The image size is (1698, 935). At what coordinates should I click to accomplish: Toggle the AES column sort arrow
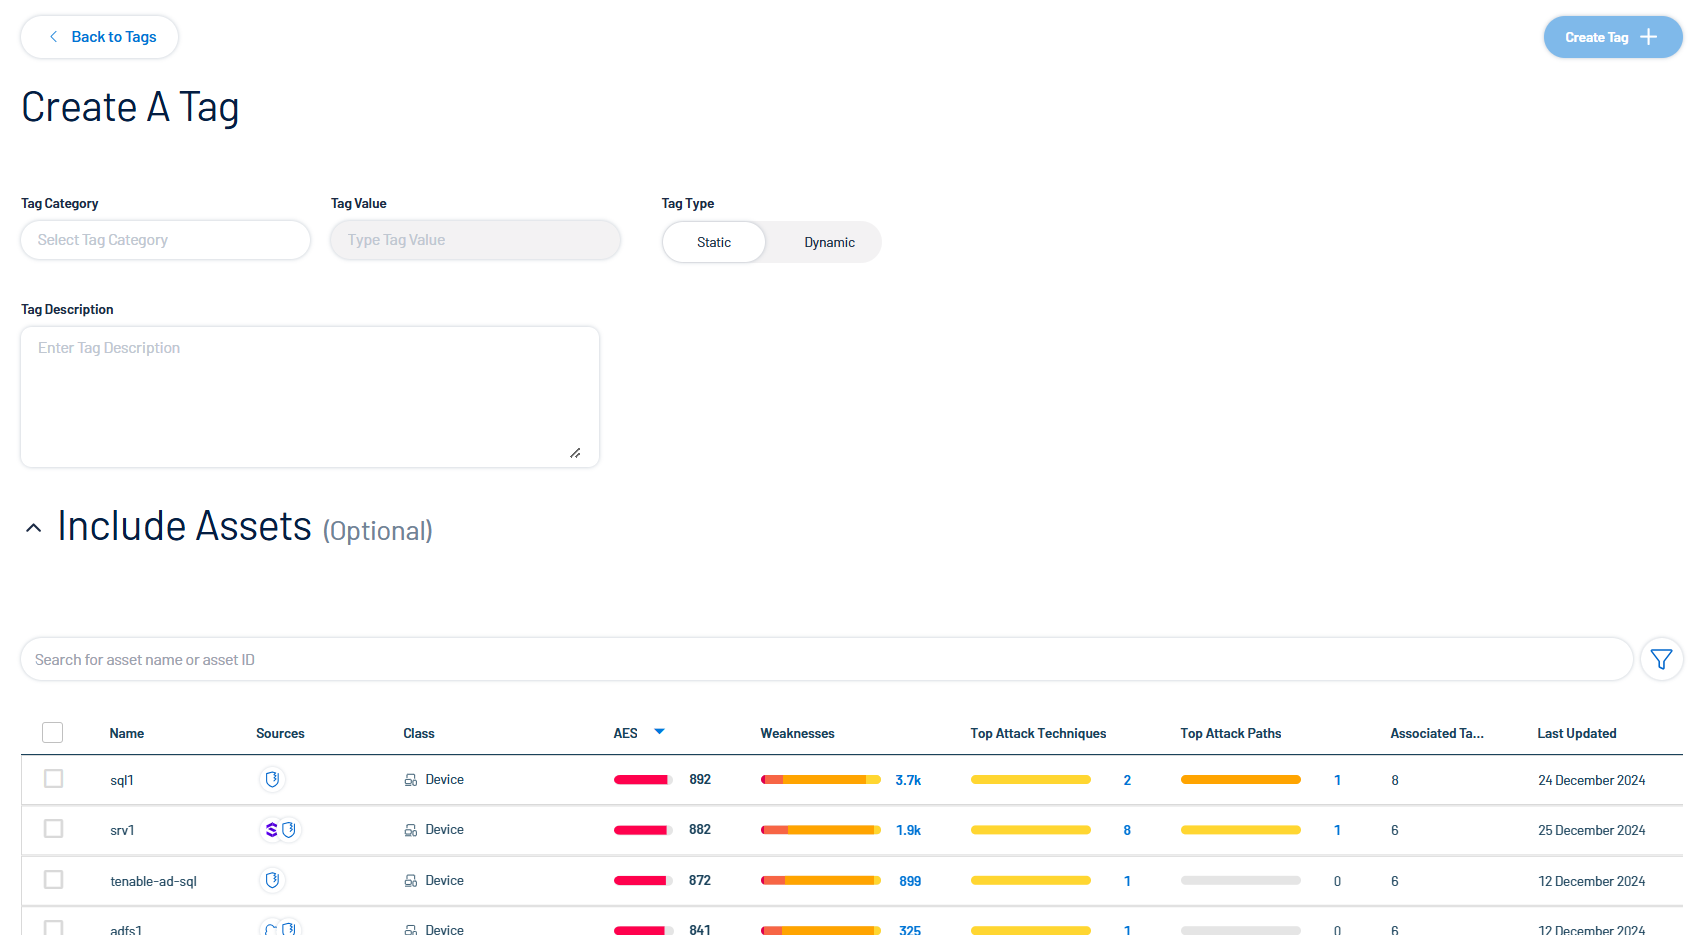click(659, 732)
